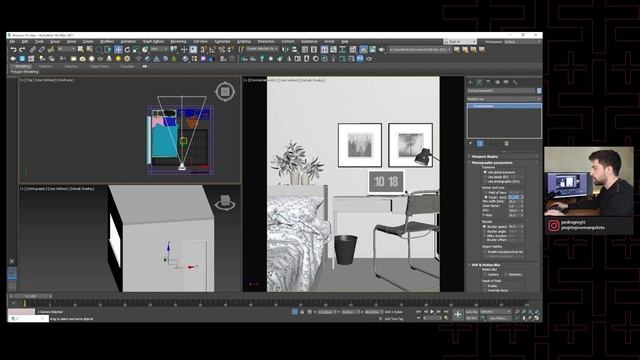Open the Rendering menu
This screenshot has height=360, width=640.
pos(178,42)
